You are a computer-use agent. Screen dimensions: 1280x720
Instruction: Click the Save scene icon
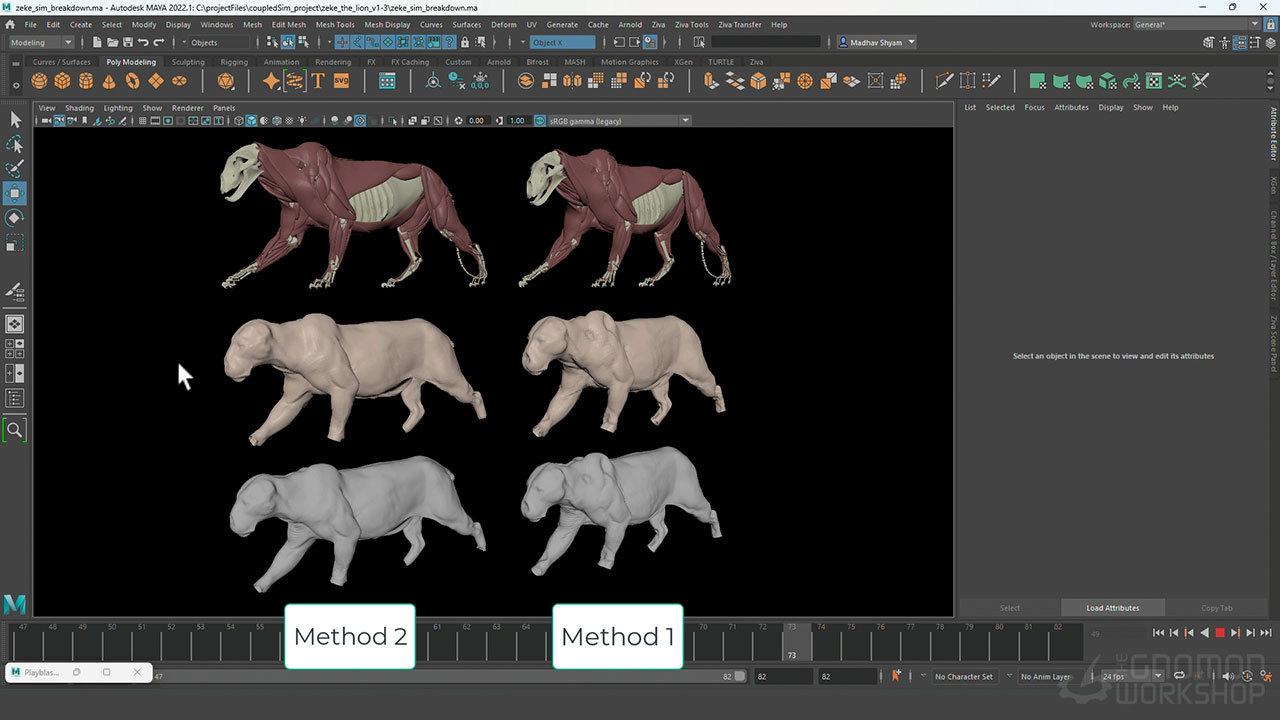coord(127,42)
